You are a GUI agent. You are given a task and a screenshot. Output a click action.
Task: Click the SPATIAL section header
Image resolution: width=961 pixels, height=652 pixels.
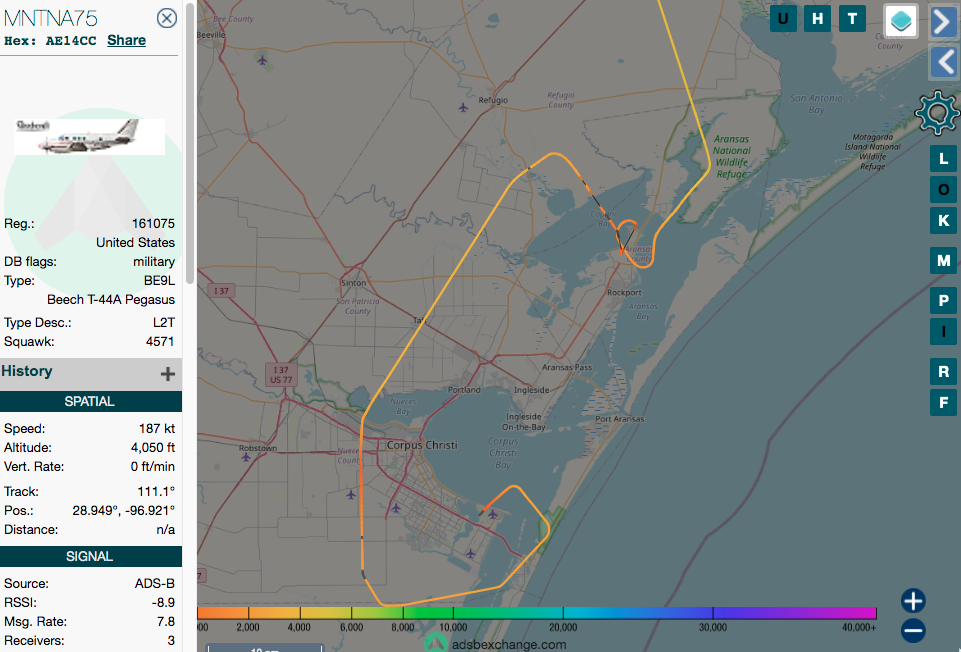point(91,401)
